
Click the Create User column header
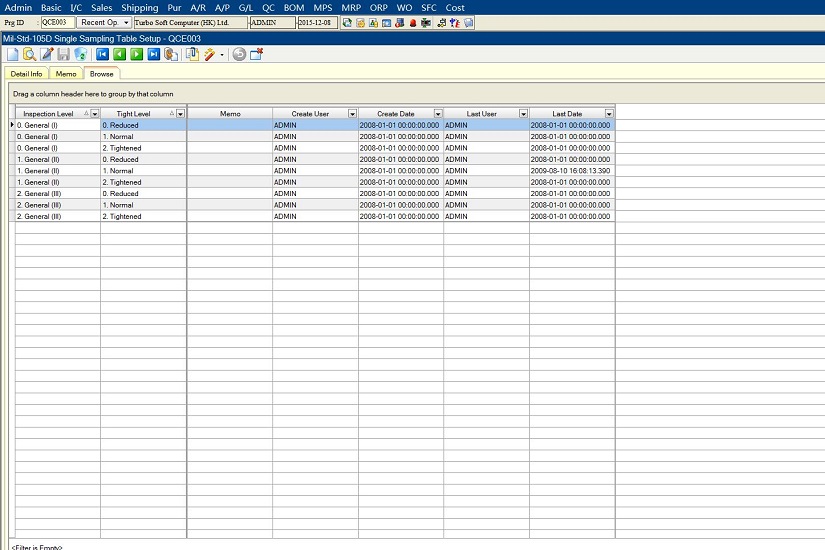pos(310,114)
